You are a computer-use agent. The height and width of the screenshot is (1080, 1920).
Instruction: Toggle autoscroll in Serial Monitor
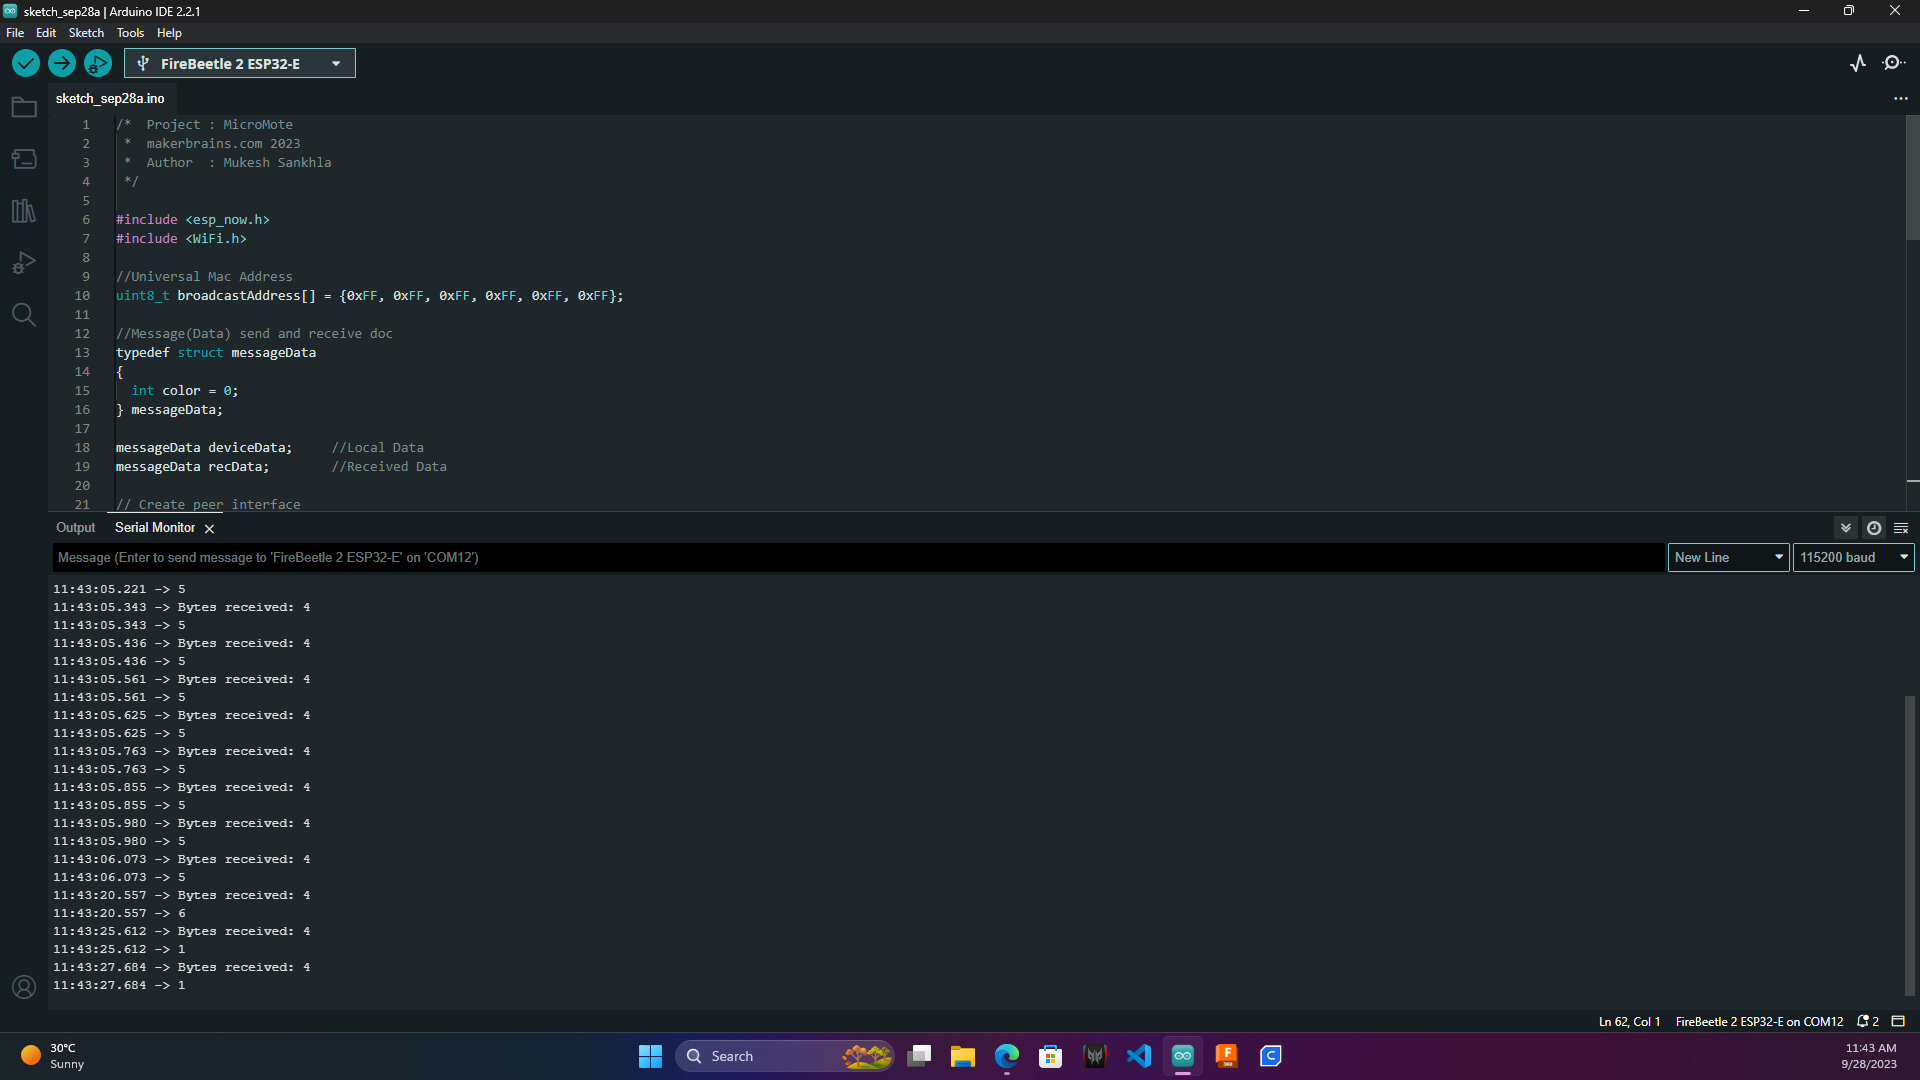coord(1845,528)
